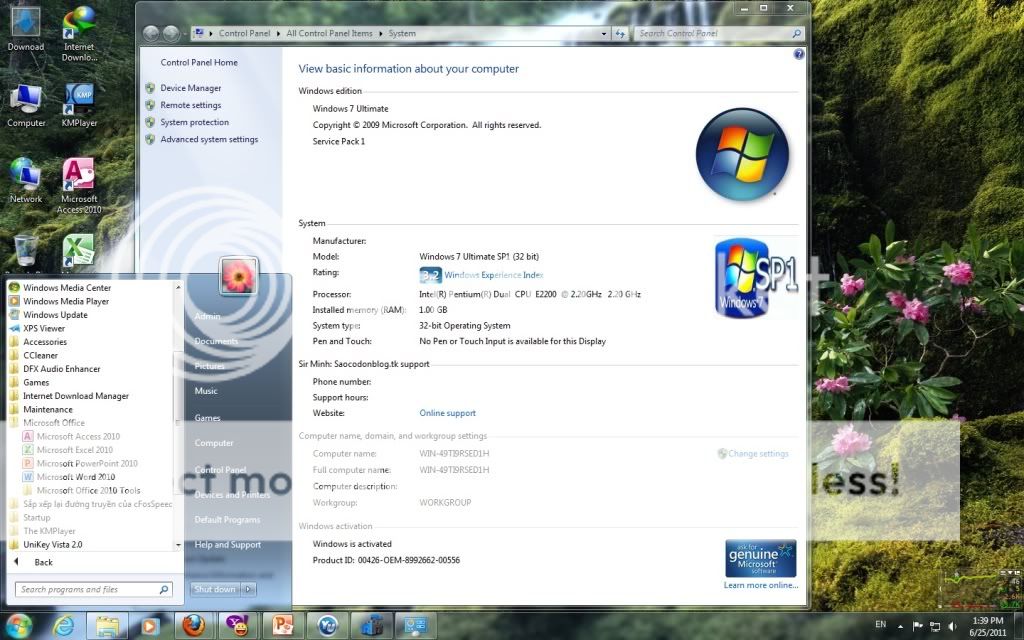Open Windows Media Player taskbar icon

tap(150, 626)
